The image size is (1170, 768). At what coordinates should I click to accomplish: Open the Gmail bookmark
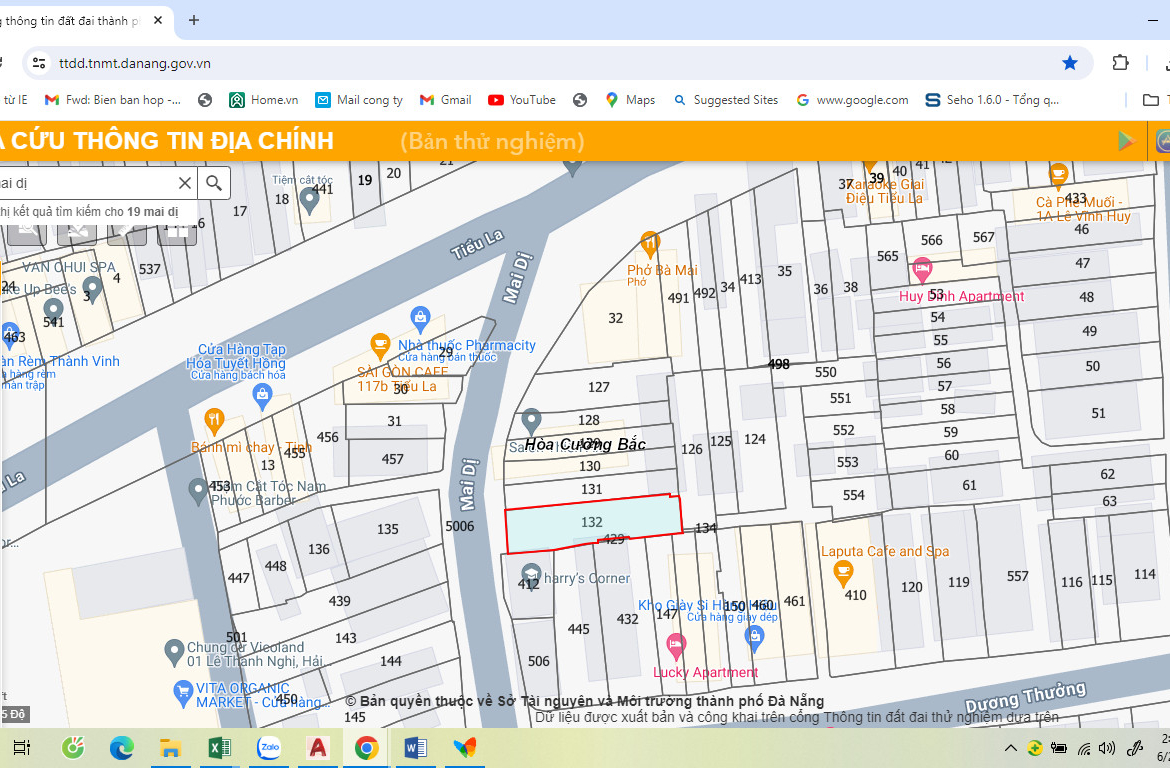point(446,100)
